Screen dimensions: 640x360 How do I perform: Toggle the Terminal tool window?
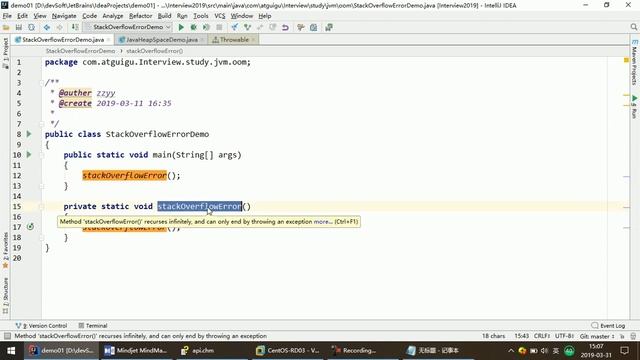point(93,326)
